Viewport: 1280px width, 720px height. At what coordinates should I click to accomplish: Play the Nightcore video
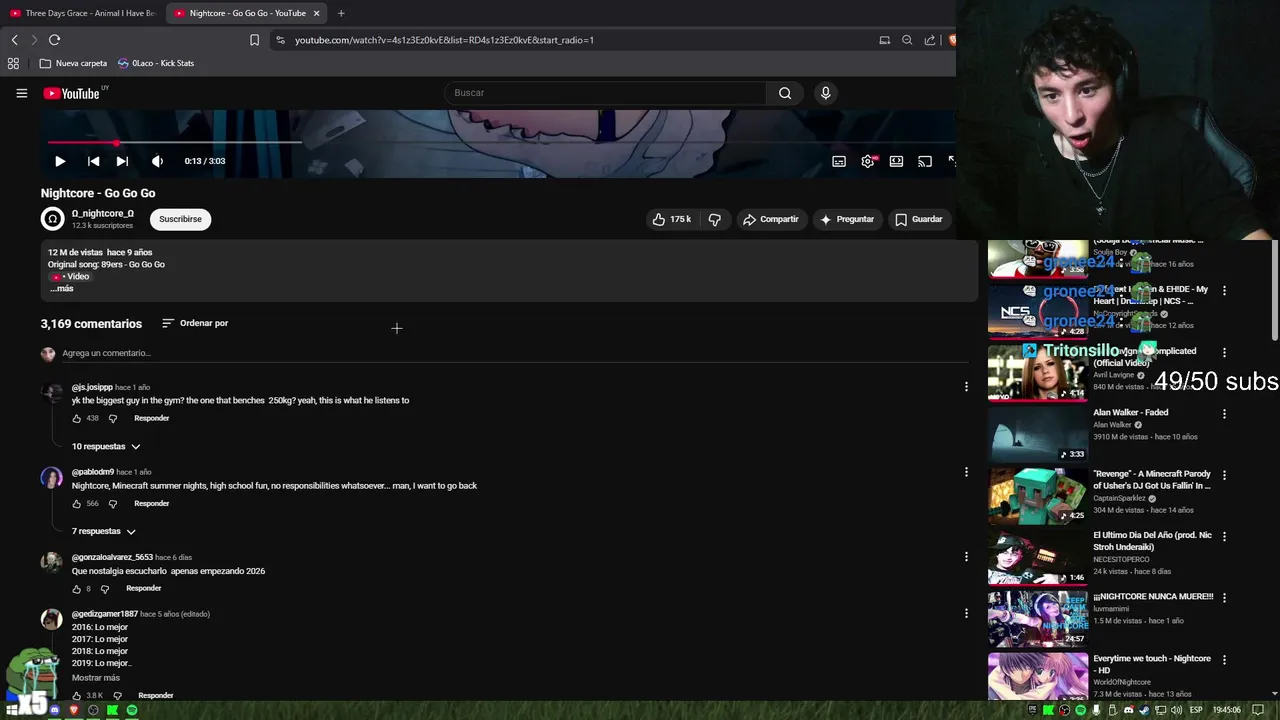(x=60, y=161)
